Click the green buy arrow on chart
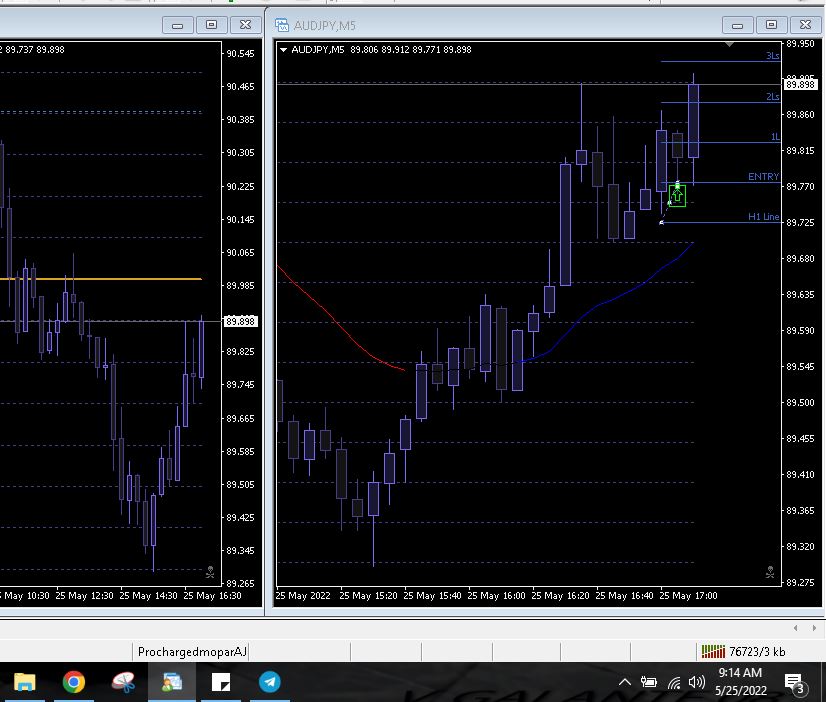 pyautogui.click(x=677, y=195)
